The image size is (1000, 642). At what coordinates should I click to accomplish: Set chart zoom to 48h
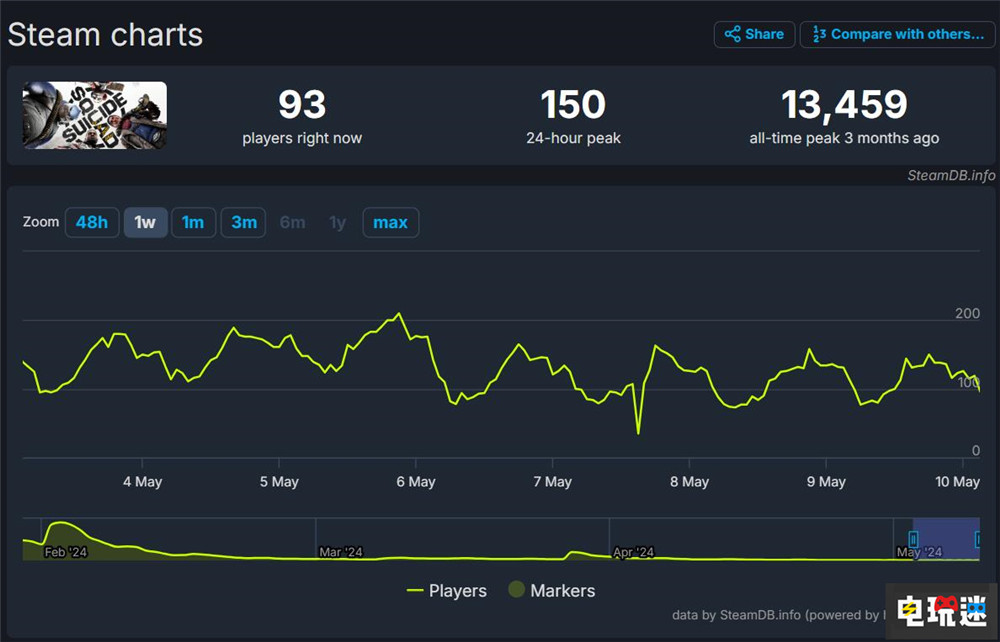click(92, 222)
